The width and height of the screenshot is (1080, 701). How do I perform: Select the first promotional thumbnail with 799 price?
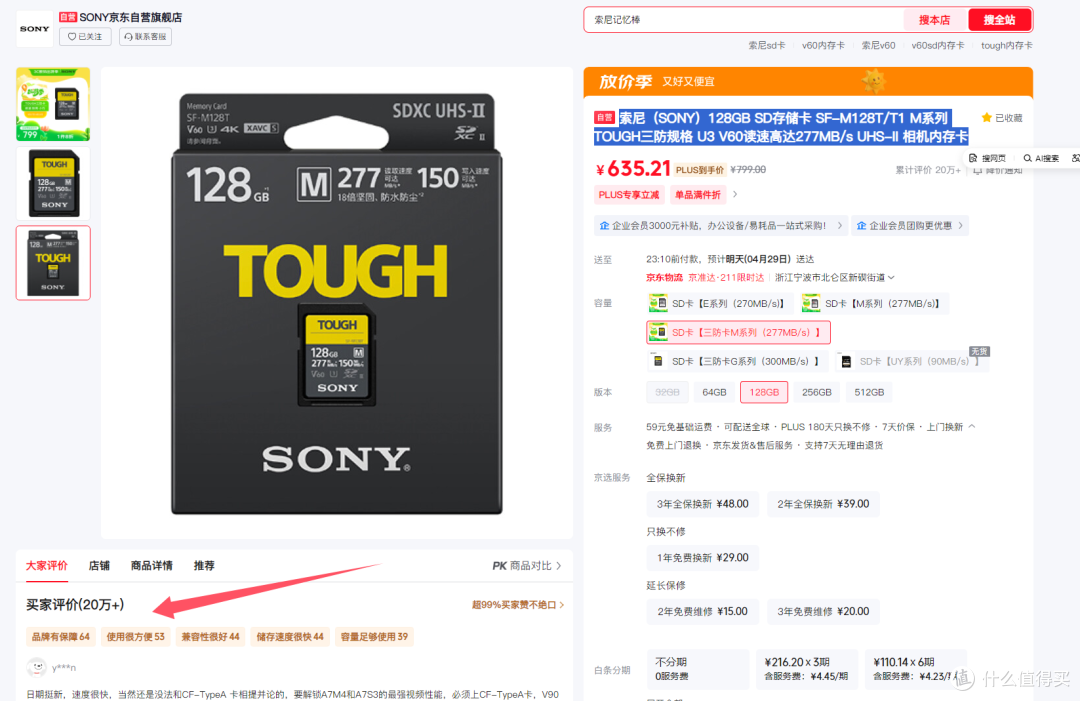click(x=53, y=104)
